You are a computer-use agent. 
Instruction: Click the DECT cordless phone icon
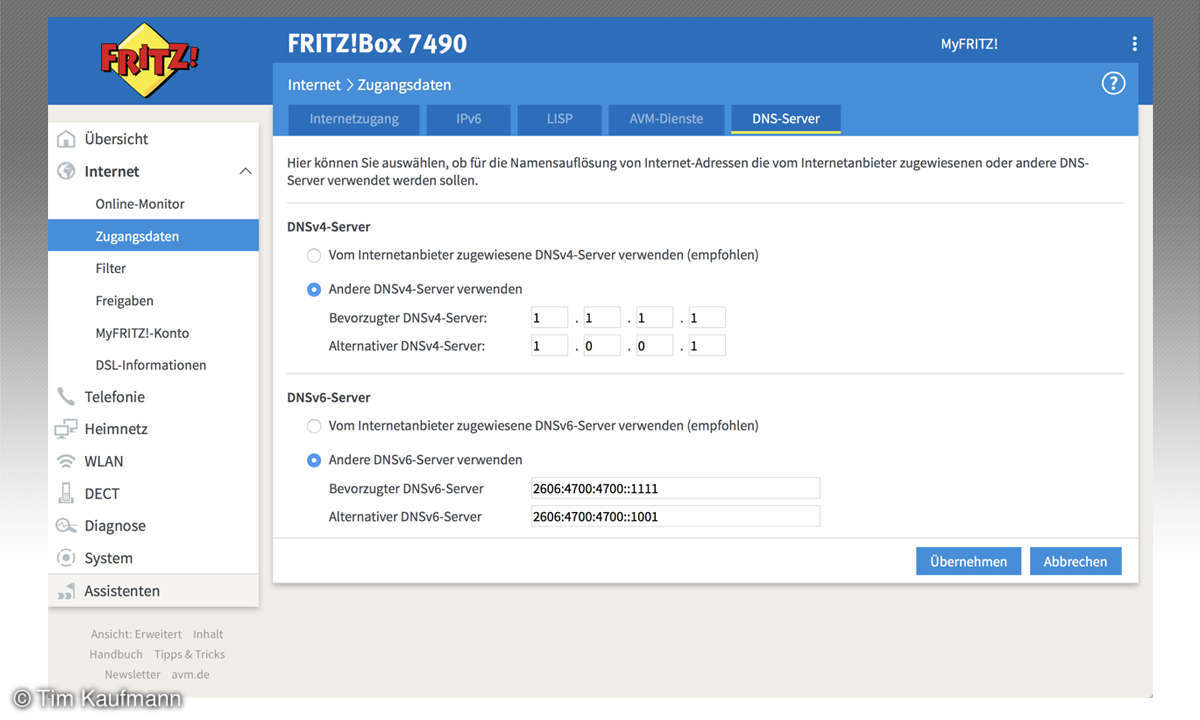point(66,493)
